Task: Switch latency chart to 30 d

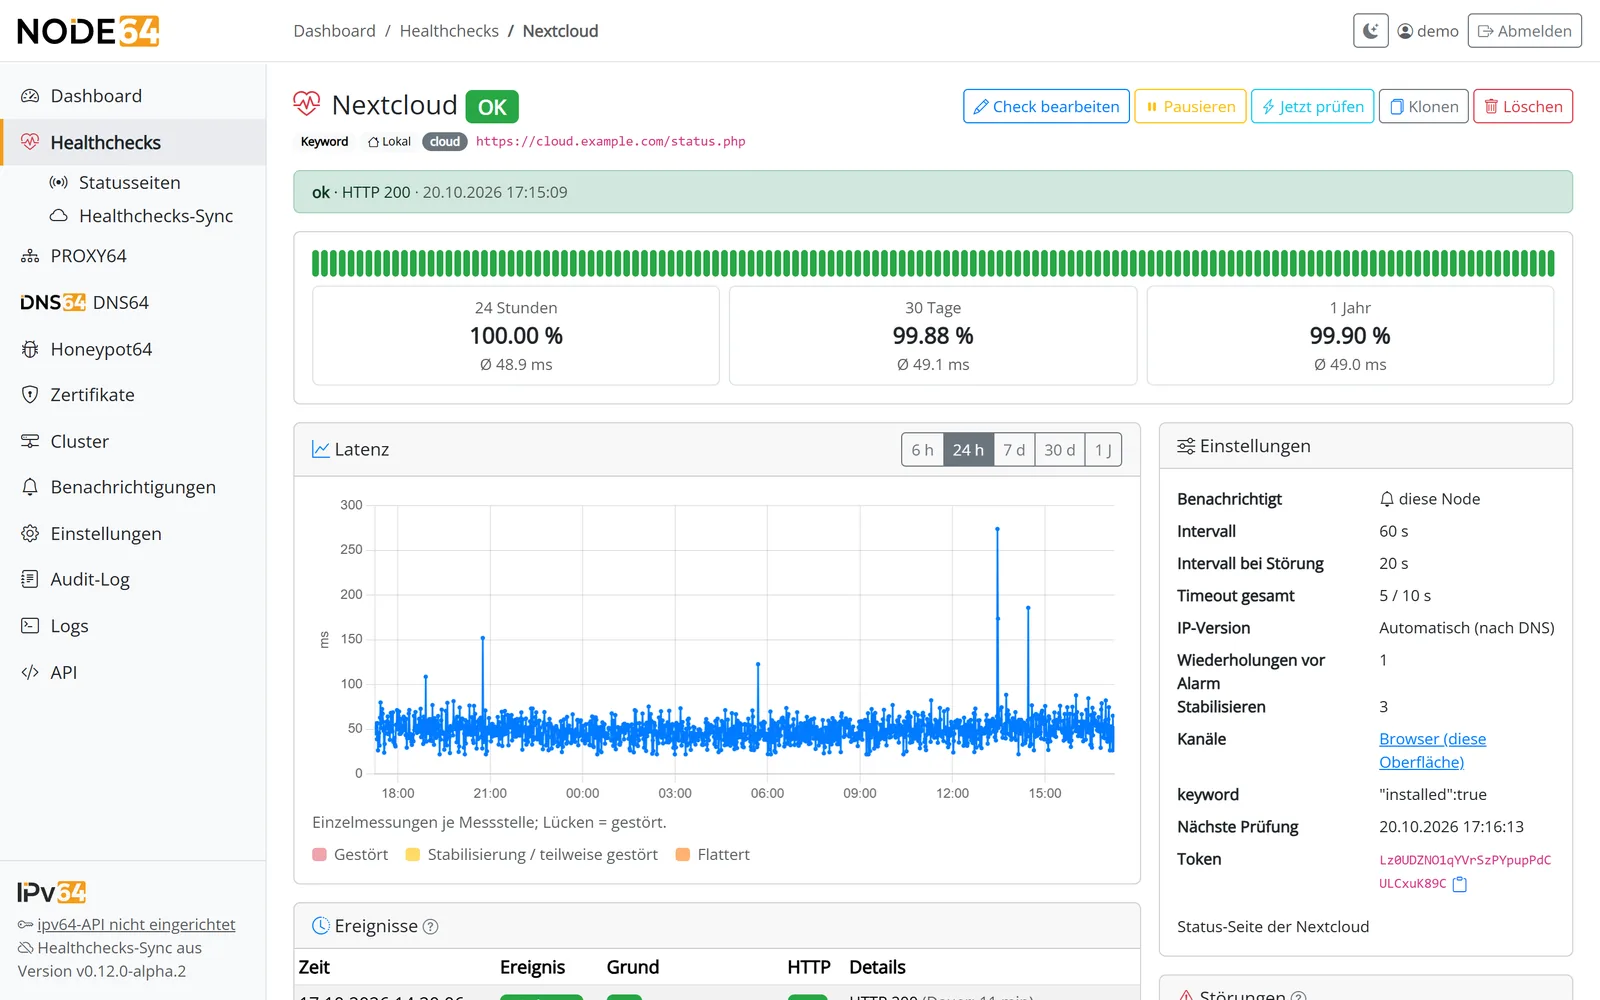Action: tap(1060, 450)
